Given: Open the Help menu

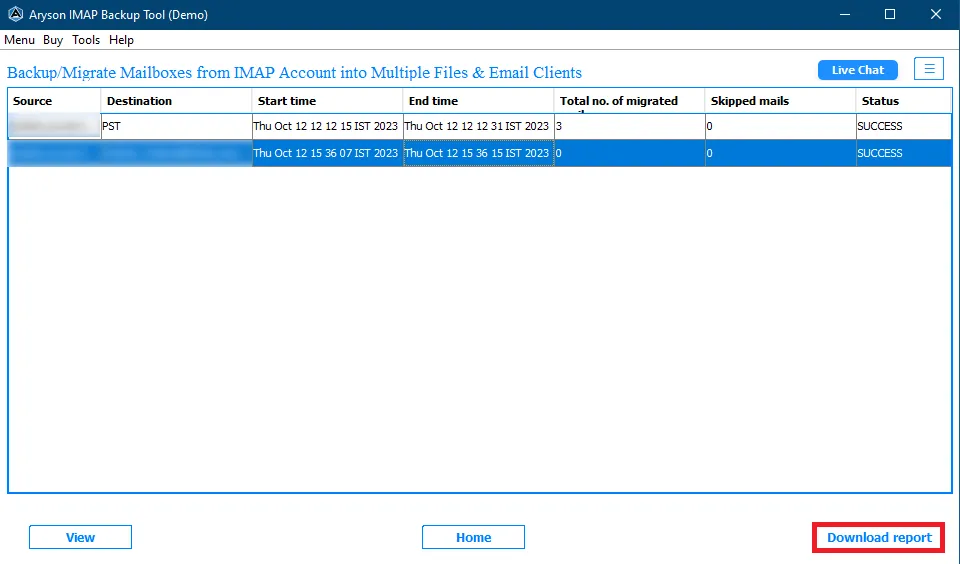Looking at the screenshot, I should [x=121, y=40].
